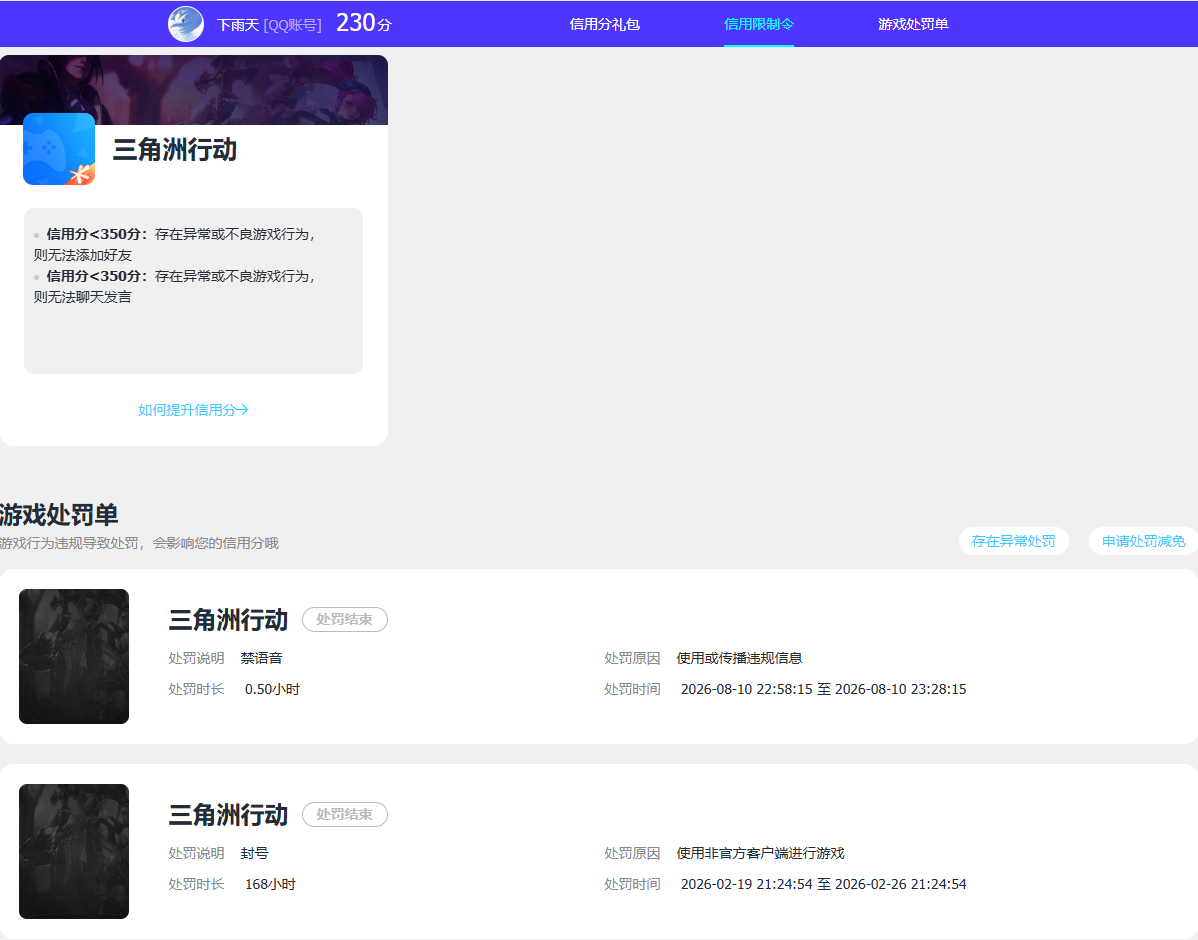Viewport: 1198px width, 940px height.
Task: Click the 游戏处罚单 section heading
Action: pos(59,515)
